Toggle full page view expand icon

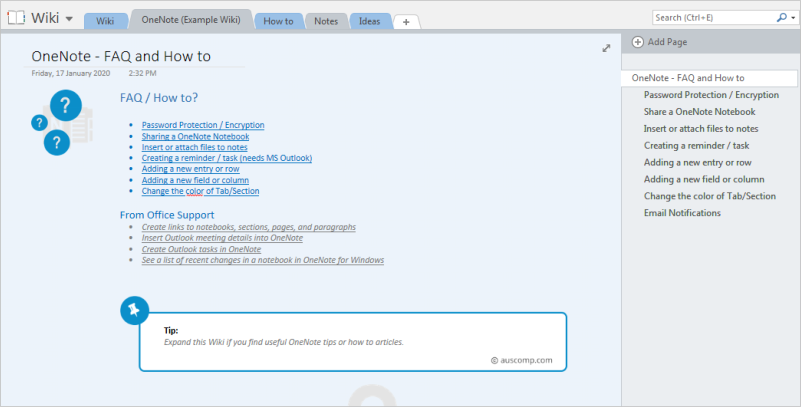tap(606, 48)
